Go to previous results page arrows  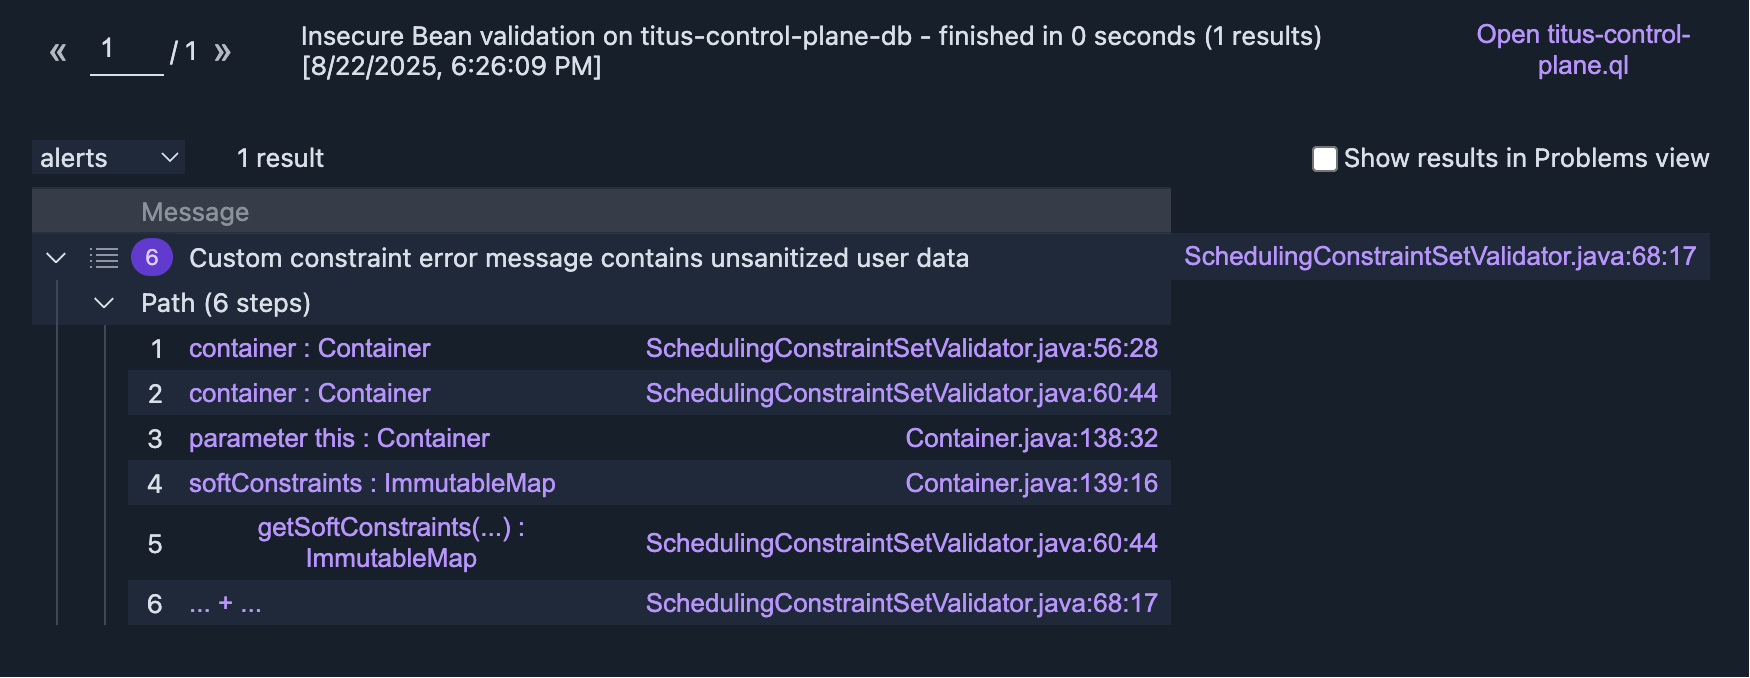[58, 52]
